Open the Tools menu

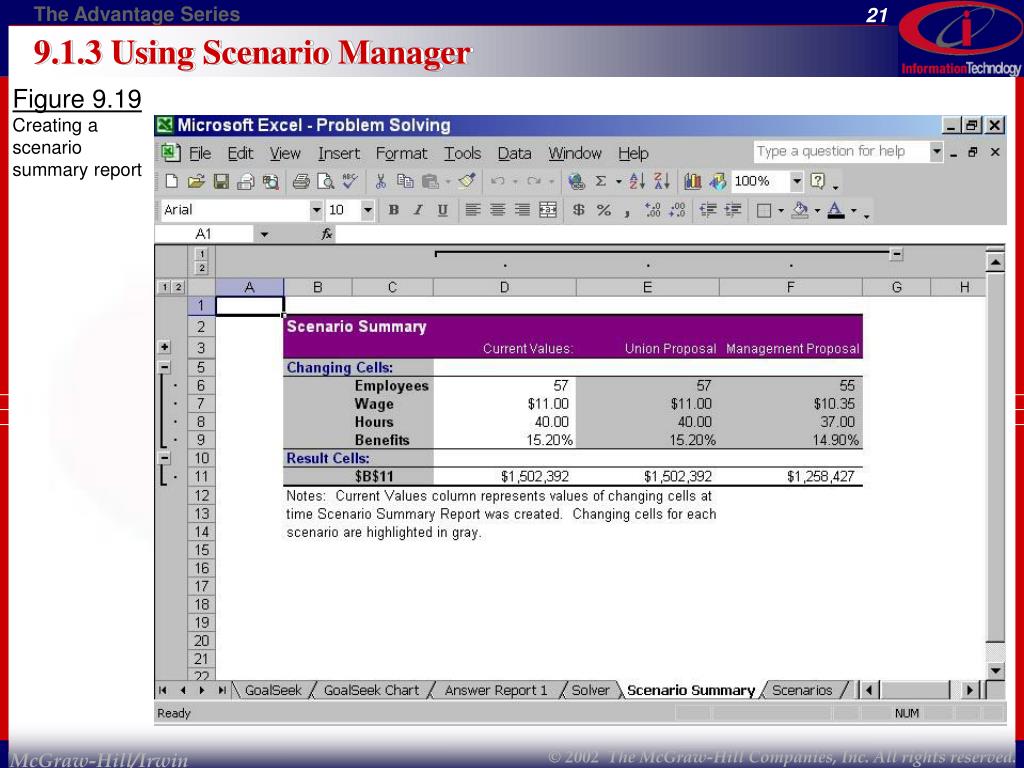[x=462, y=153]
